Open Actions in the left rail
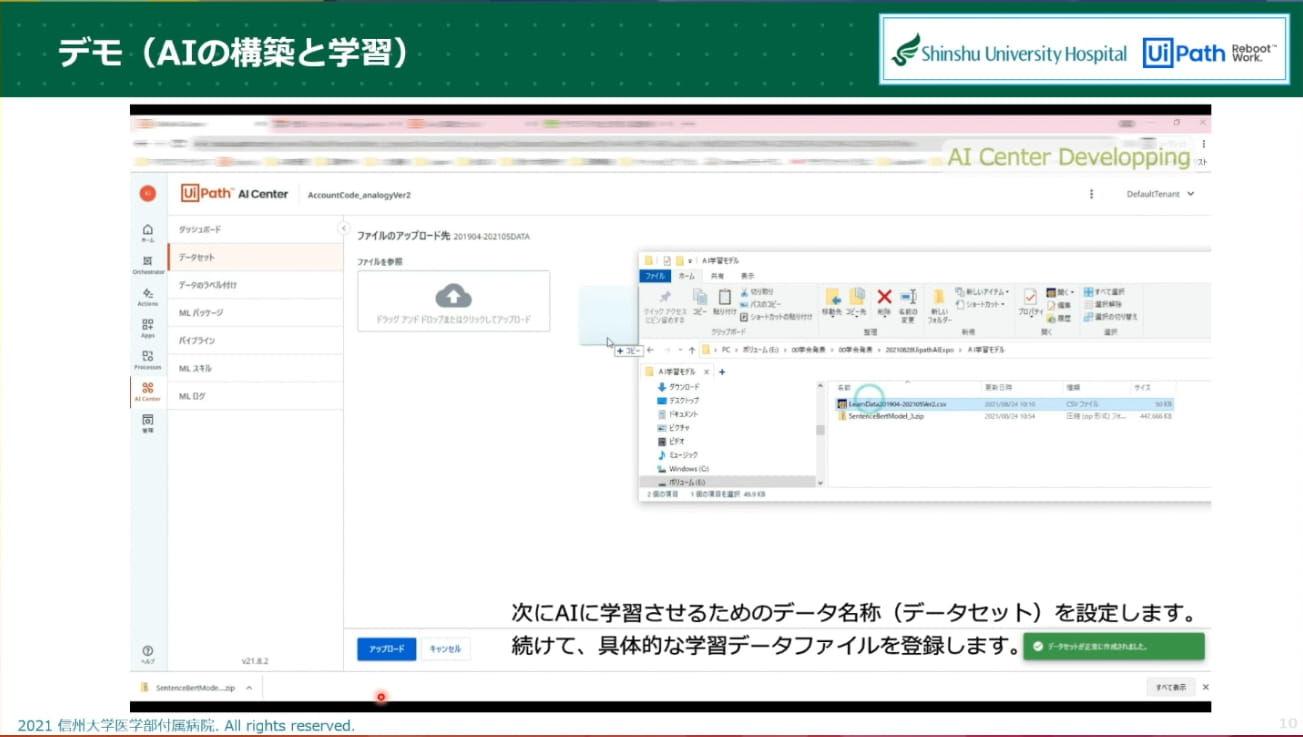 coord(148,296)
